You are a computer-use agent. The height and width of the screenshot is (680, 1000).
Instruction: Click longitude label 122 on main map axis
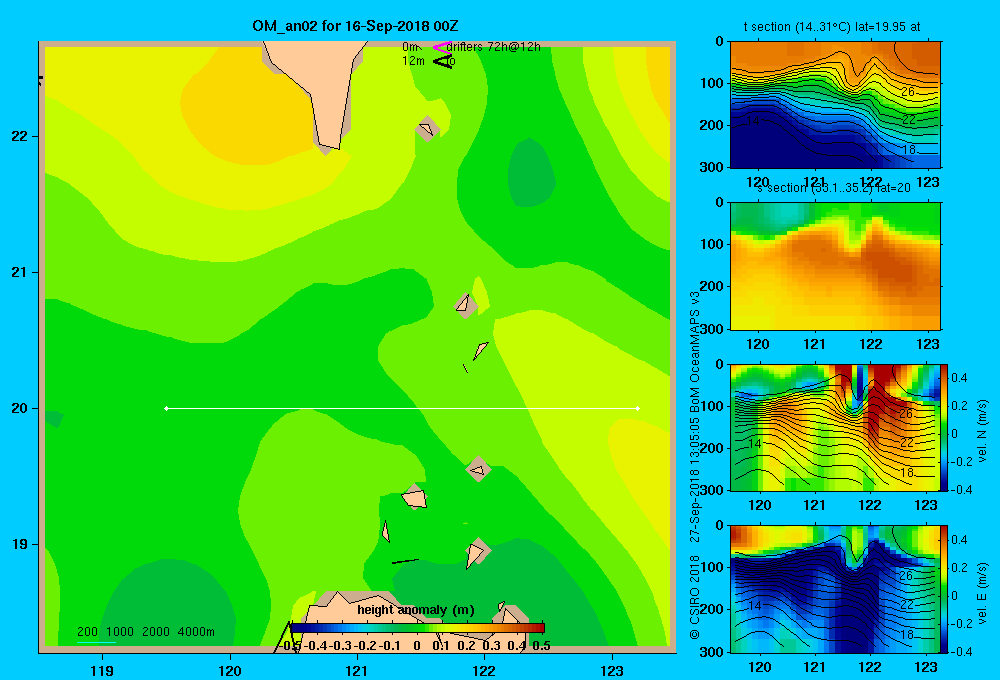(484, 670)
